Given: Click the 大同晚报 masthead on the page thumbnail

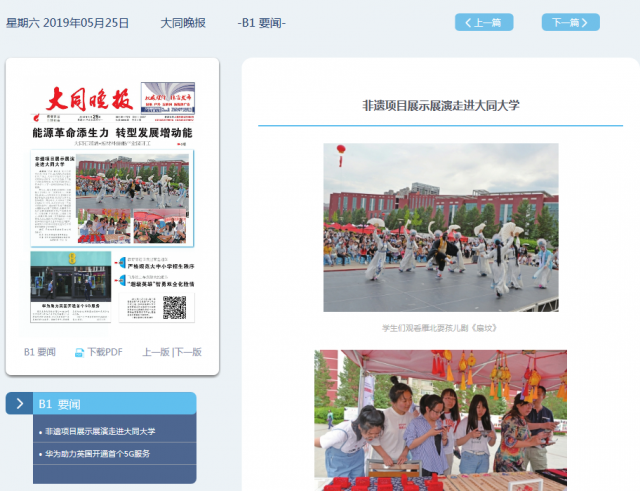Looking at the screenshot, I should click(x=89, y=99).
